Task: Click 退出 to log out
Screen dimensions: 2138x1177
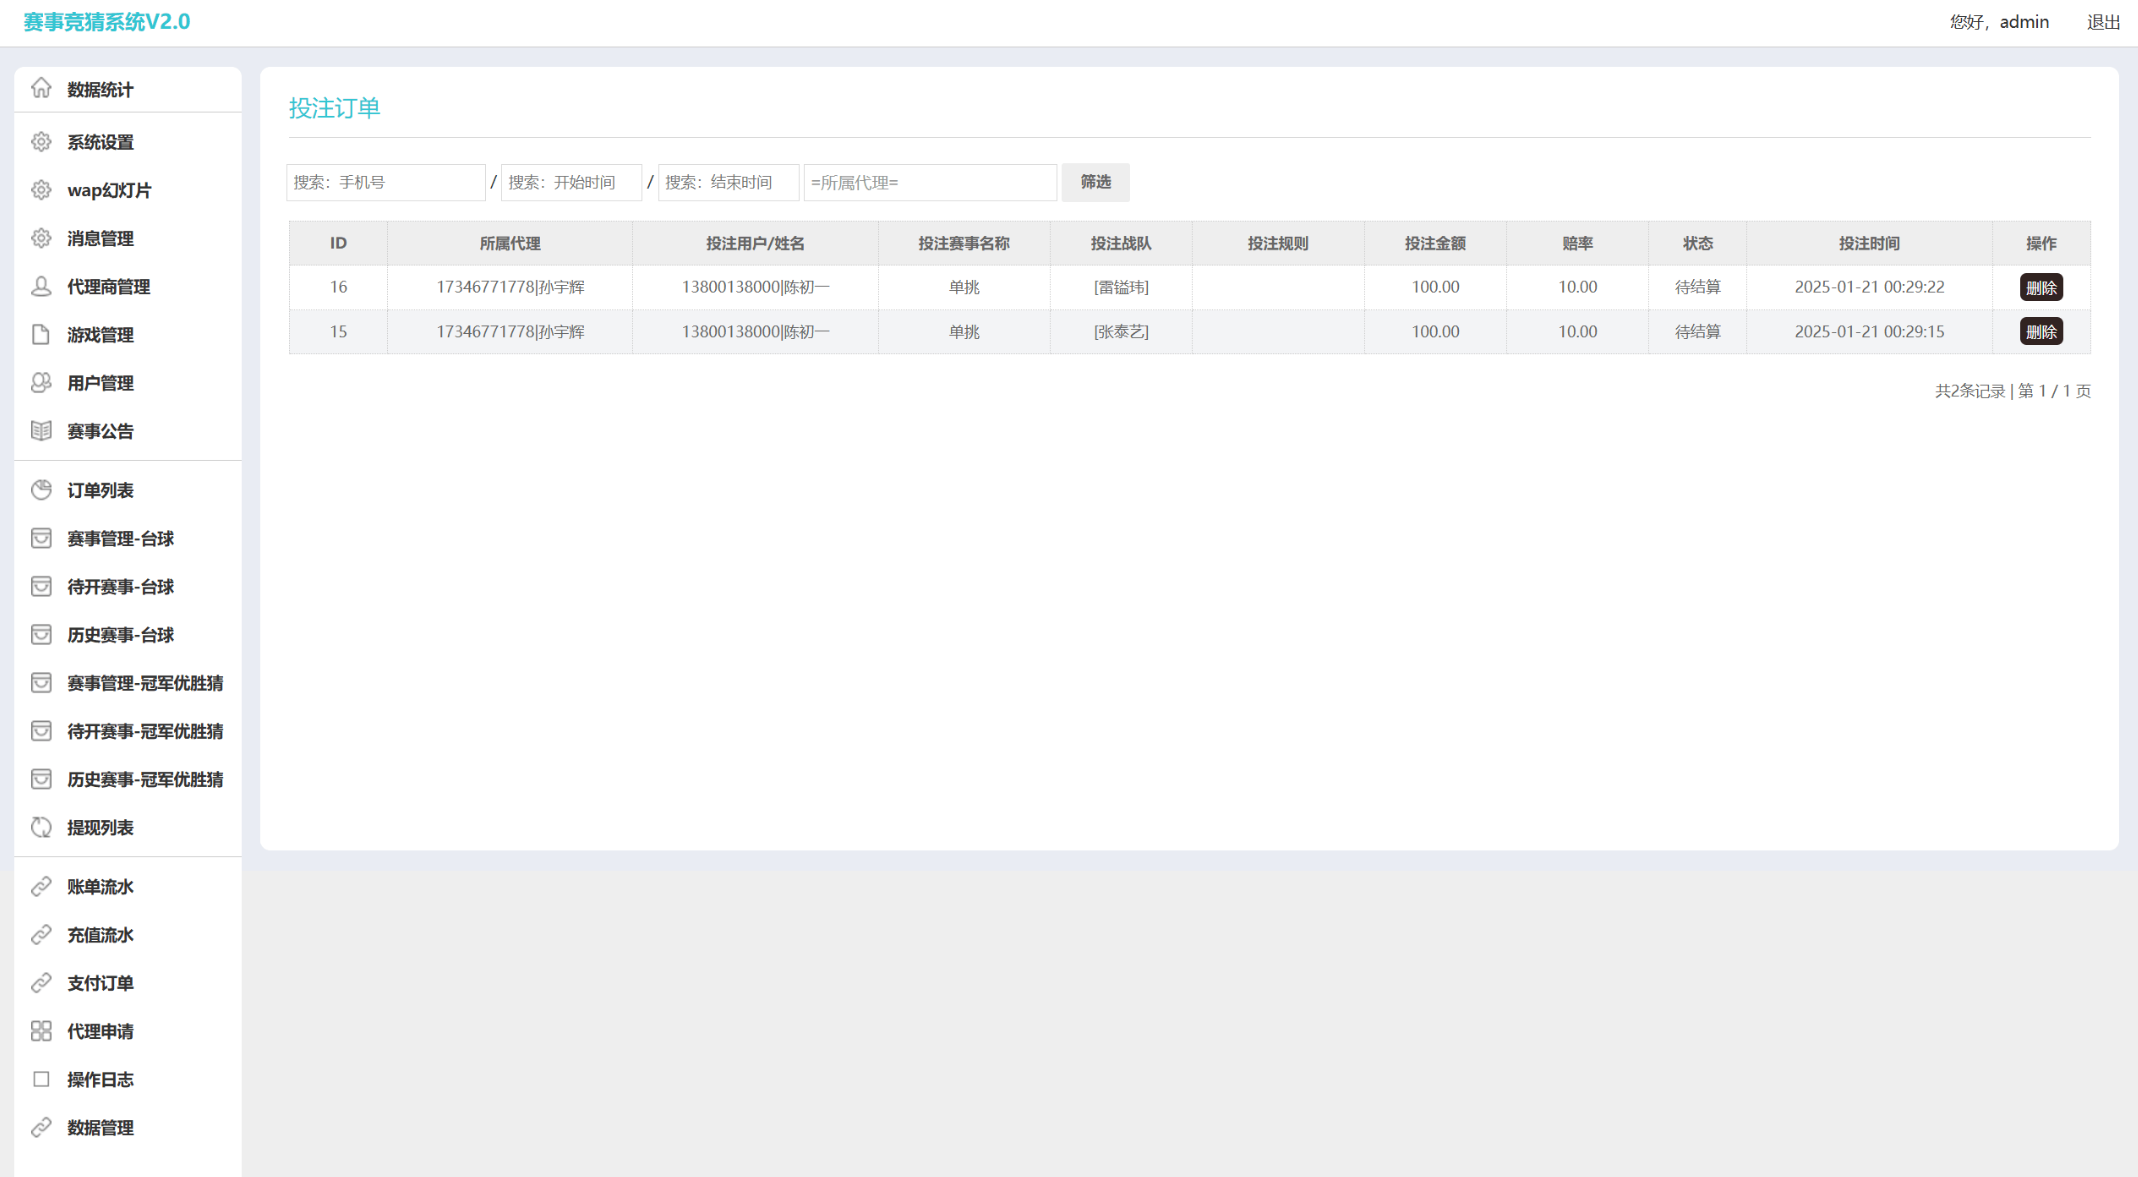Action: [2103, 22]
